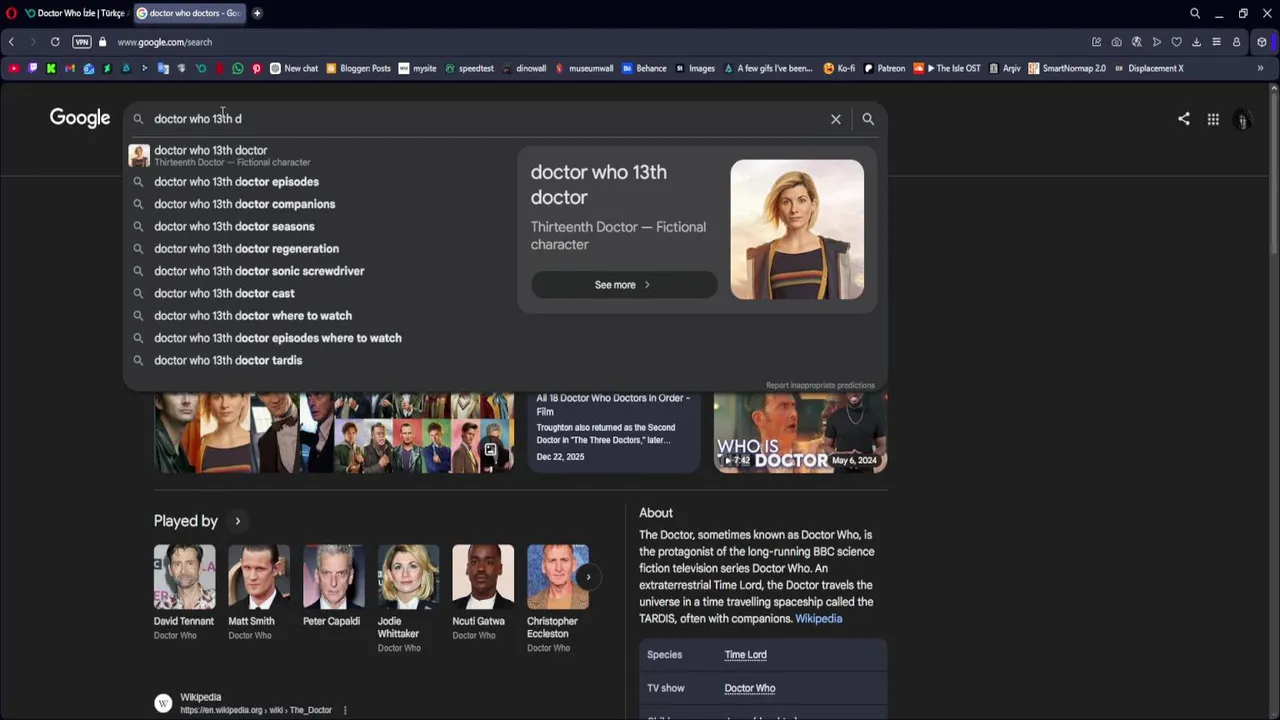Viewport: 1280px width, 720px height.
Task: Click the Thirteenth Doctor portrait image
Action: pos(797,229)
